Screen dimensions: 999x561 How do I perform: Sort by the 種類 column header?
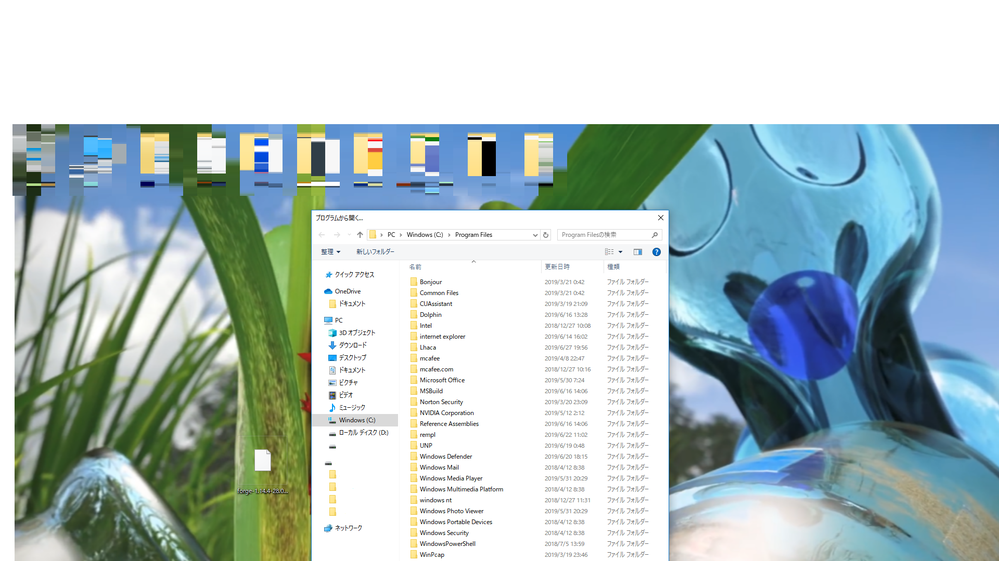click(x=614, y=267)
